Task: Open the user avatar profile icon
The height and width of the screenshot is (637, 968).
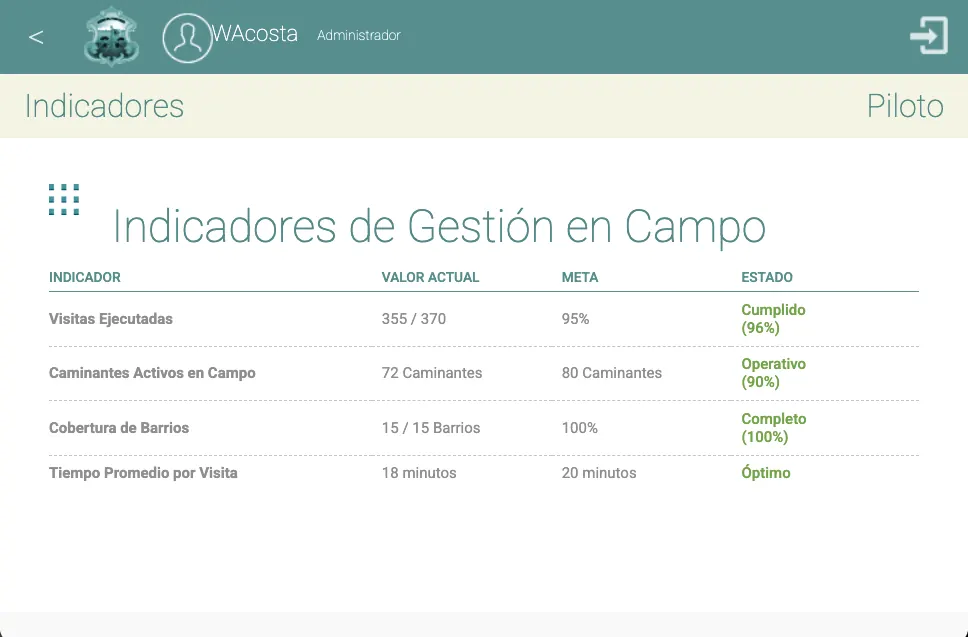Action: (187, 38)
